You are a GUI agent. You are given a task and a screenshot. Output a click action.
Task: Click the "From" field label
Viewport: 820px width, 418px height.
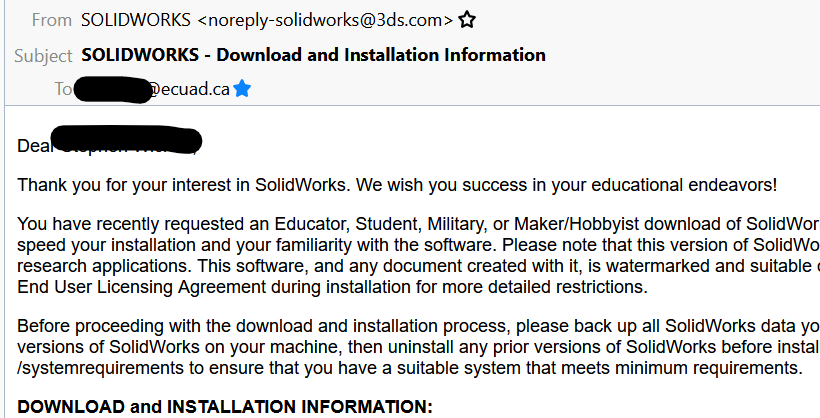(x=51, y=20)
